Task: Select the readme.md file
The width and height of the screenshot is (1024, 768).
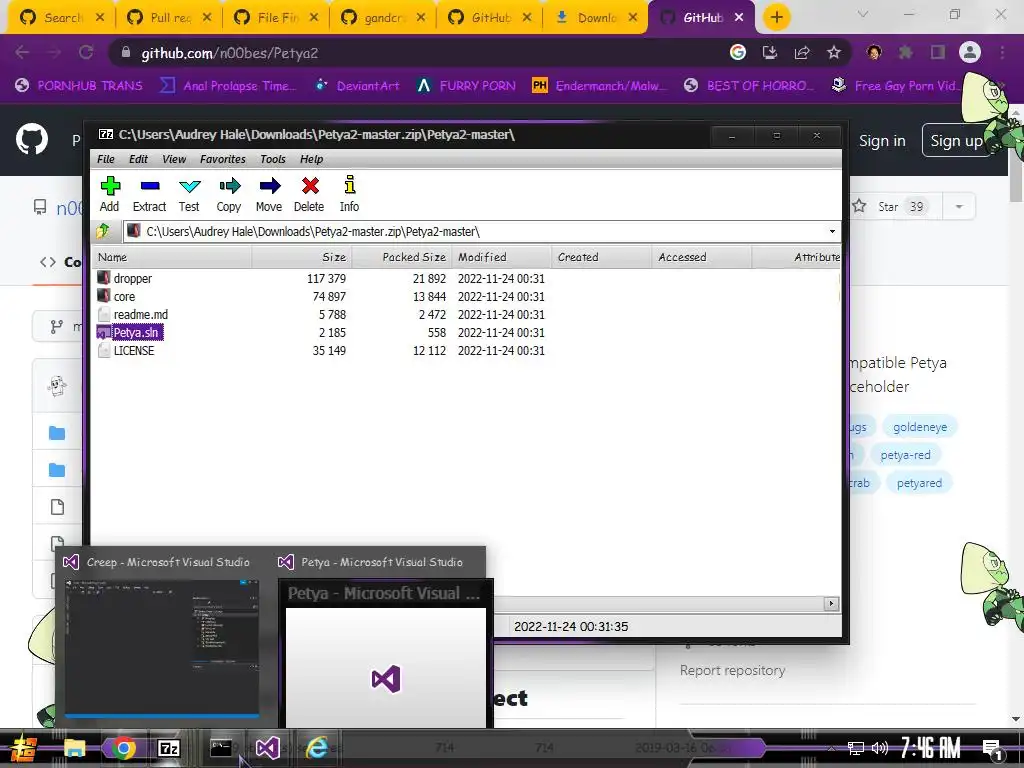Action: (x=140, y=315)
